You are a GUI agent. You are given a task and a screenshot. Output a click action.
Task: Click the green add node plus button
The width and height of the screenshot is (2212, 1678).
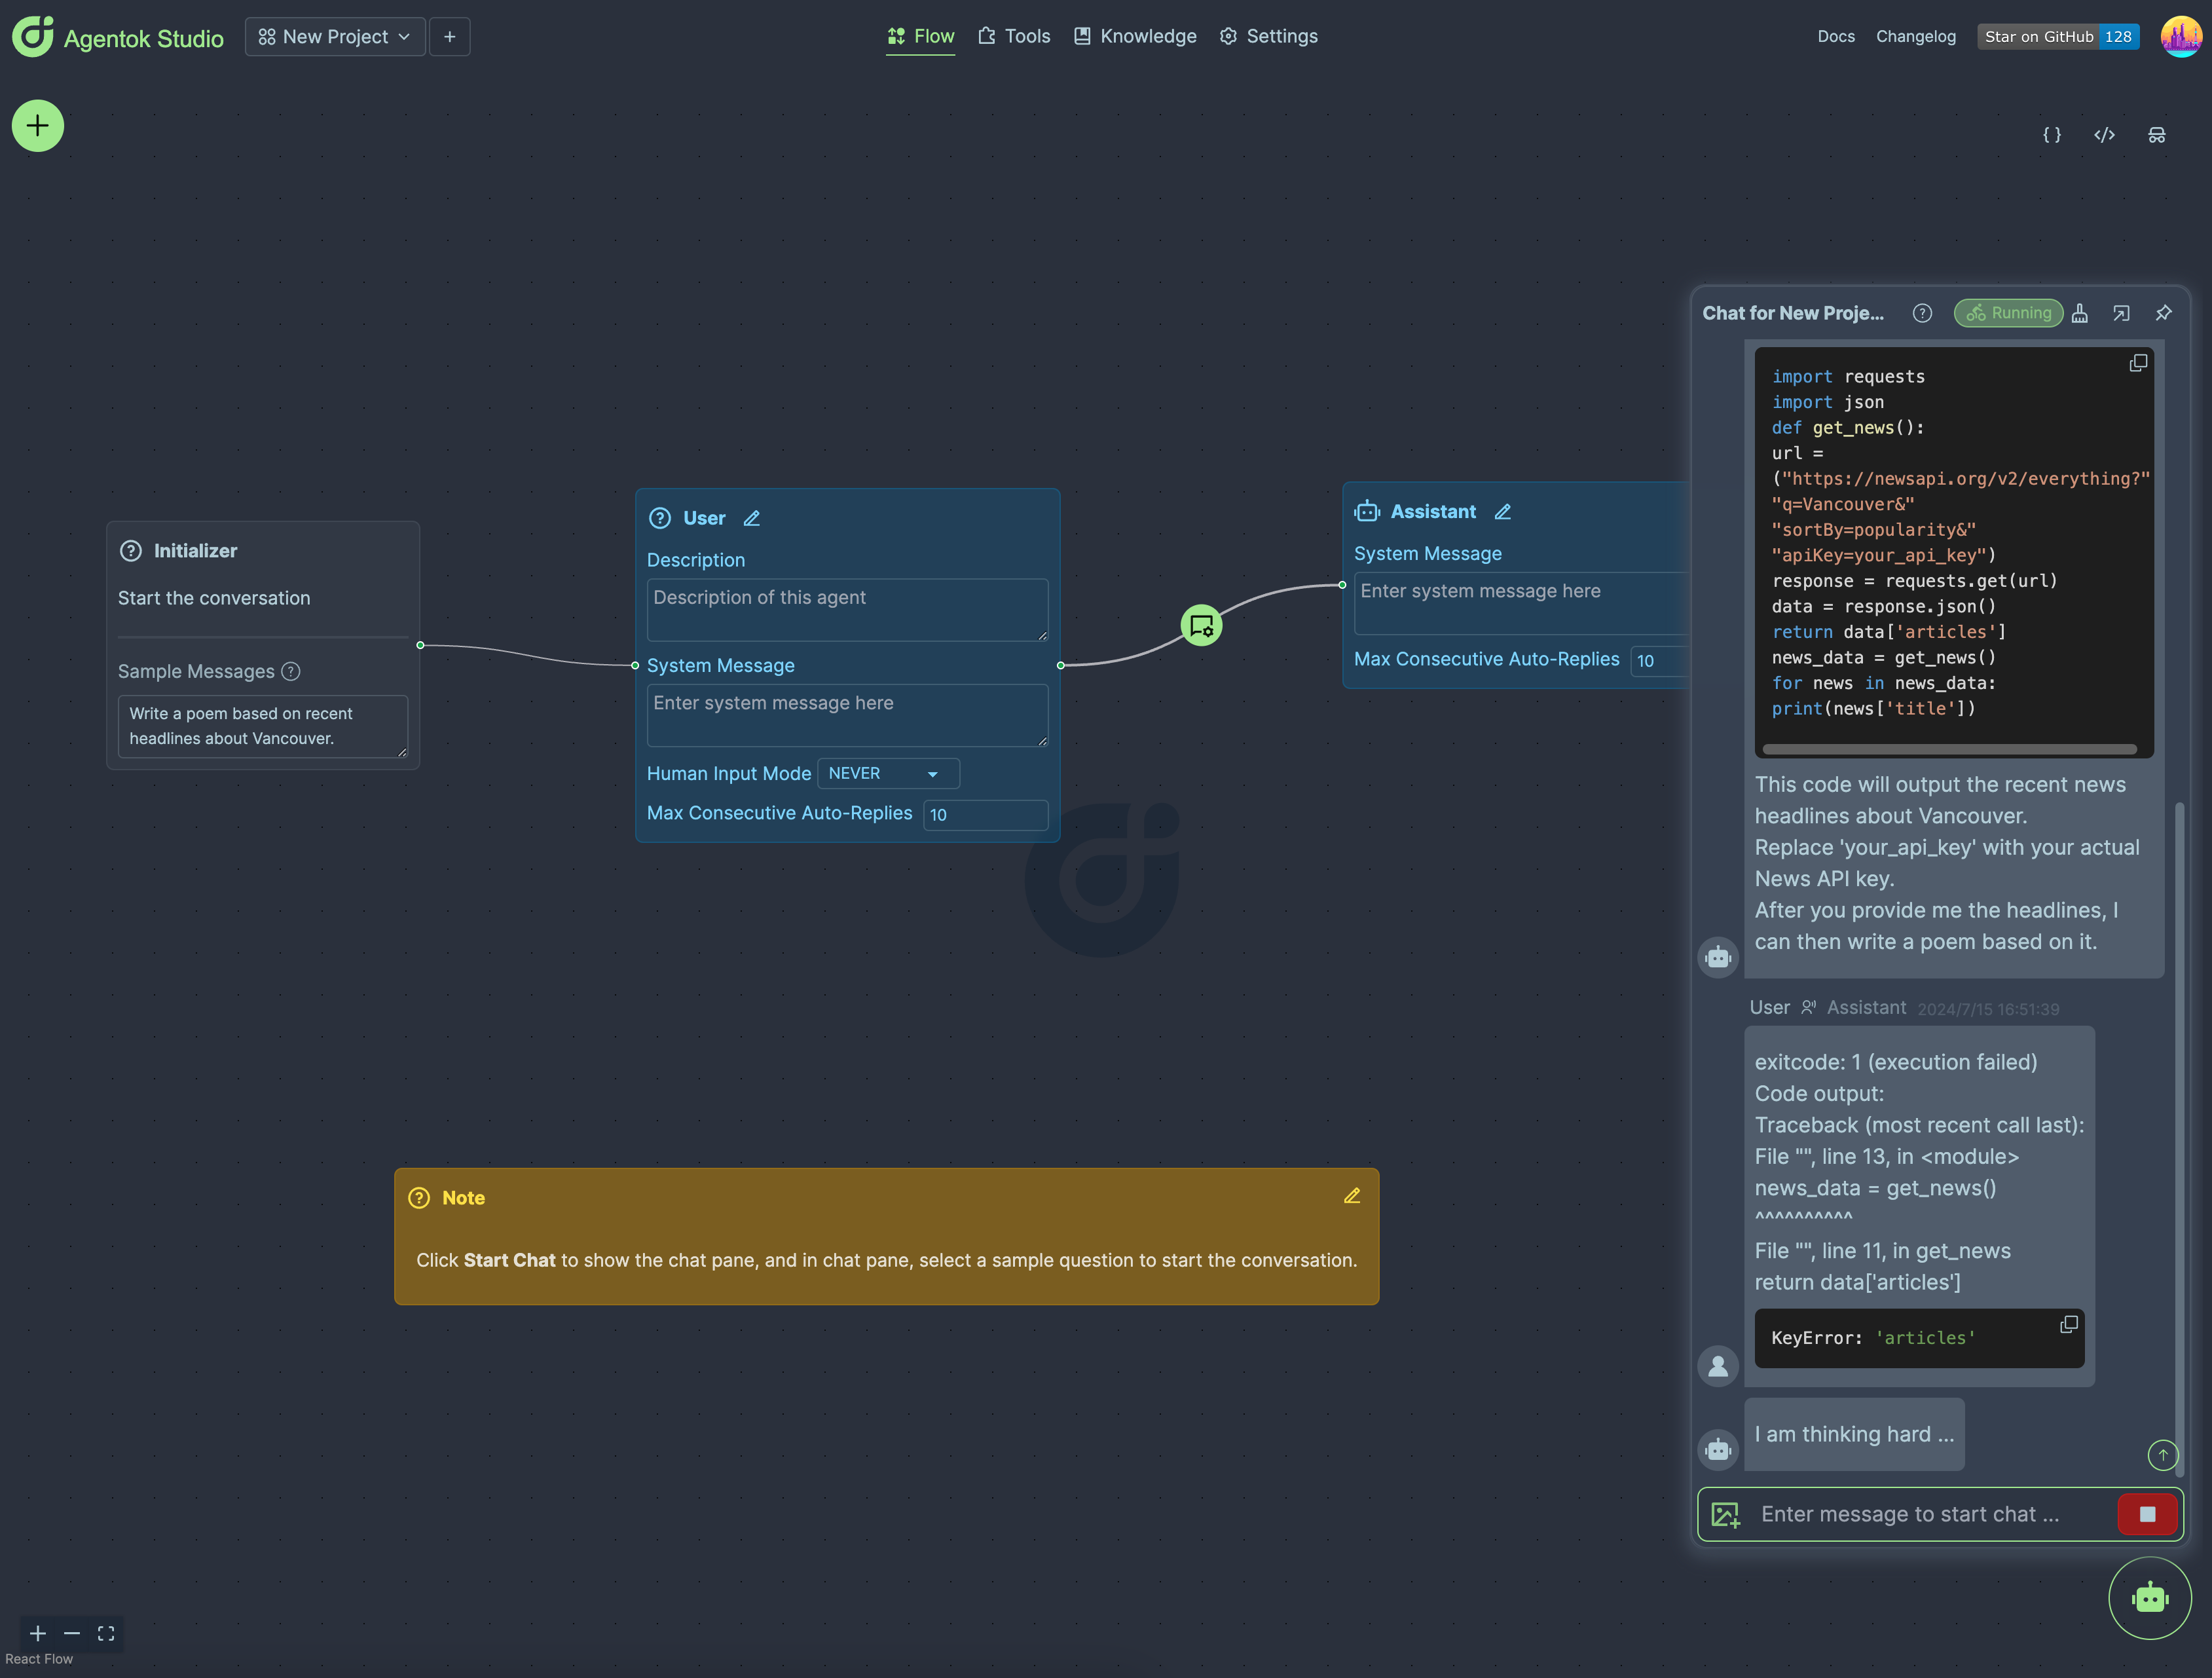38,126
